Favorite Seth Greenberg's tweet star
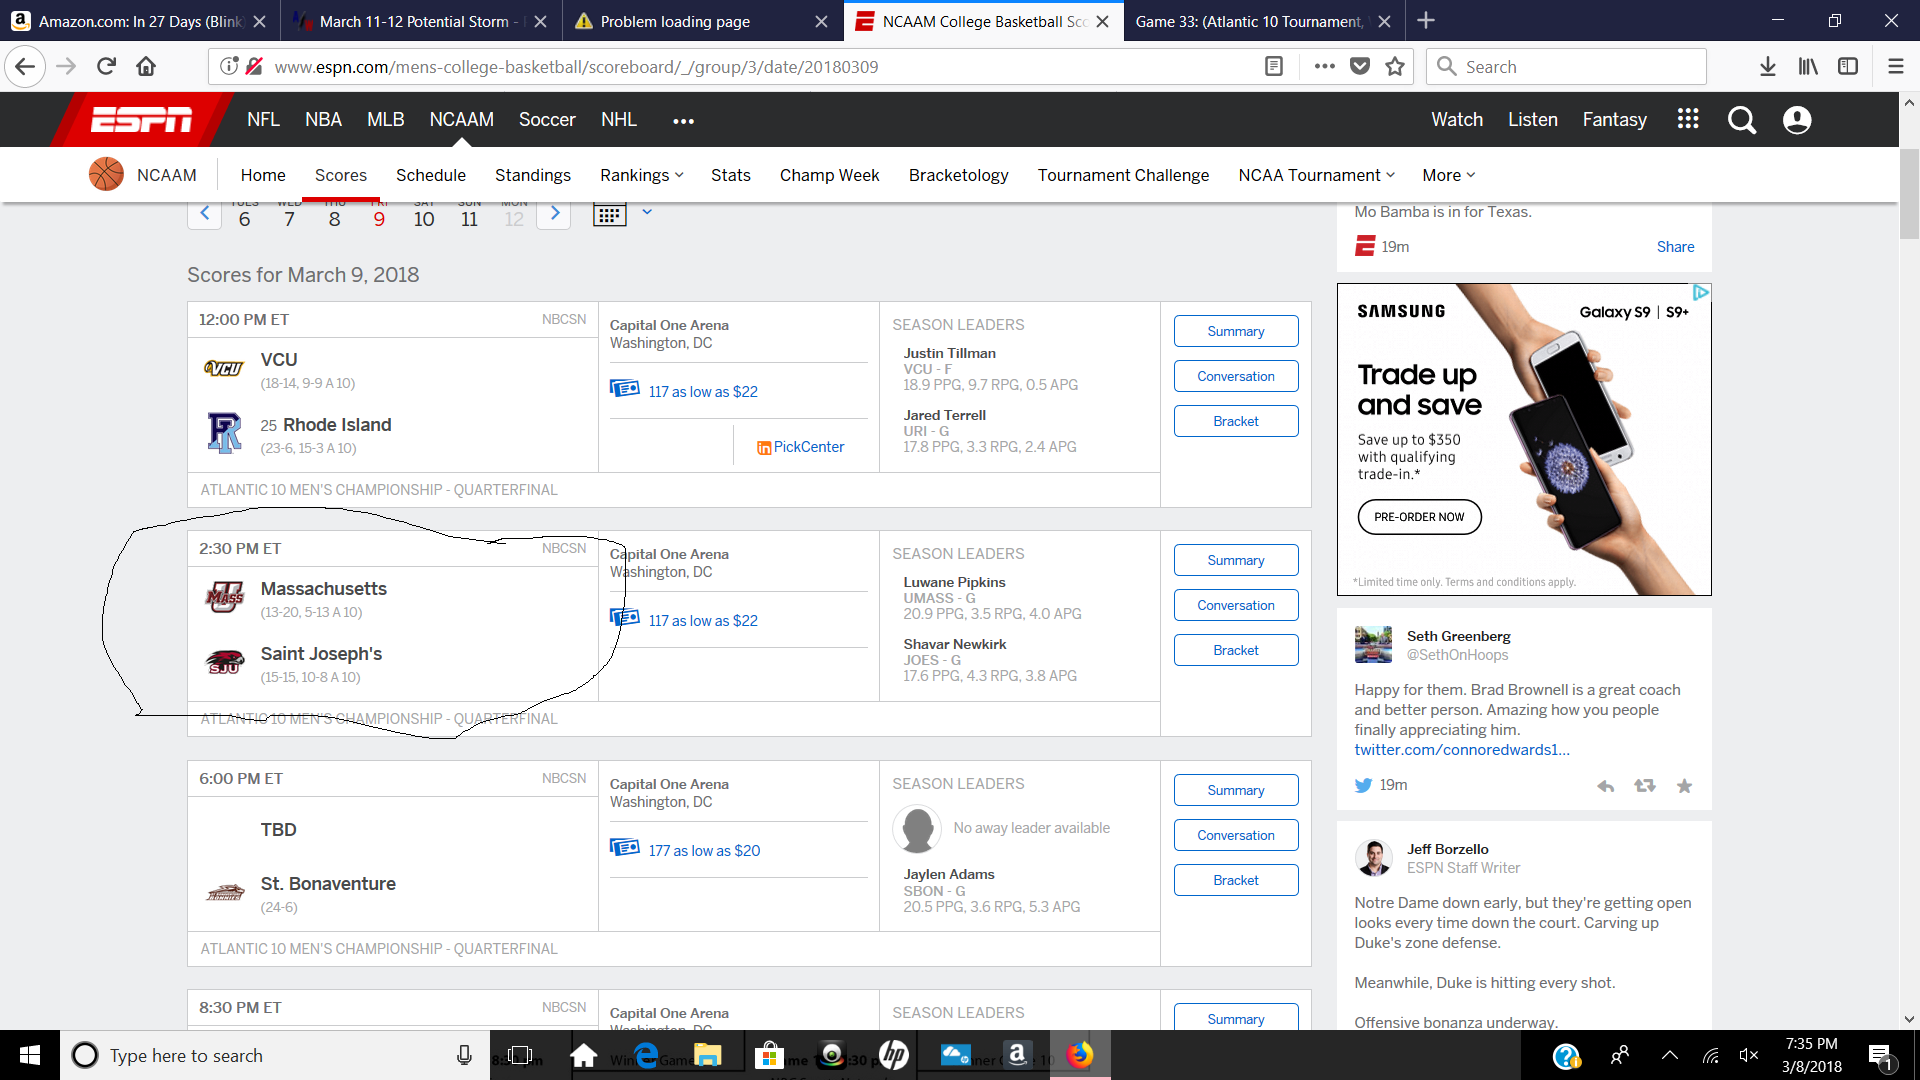This screenshot has width=1920, height=1080. click(1684, 786)
